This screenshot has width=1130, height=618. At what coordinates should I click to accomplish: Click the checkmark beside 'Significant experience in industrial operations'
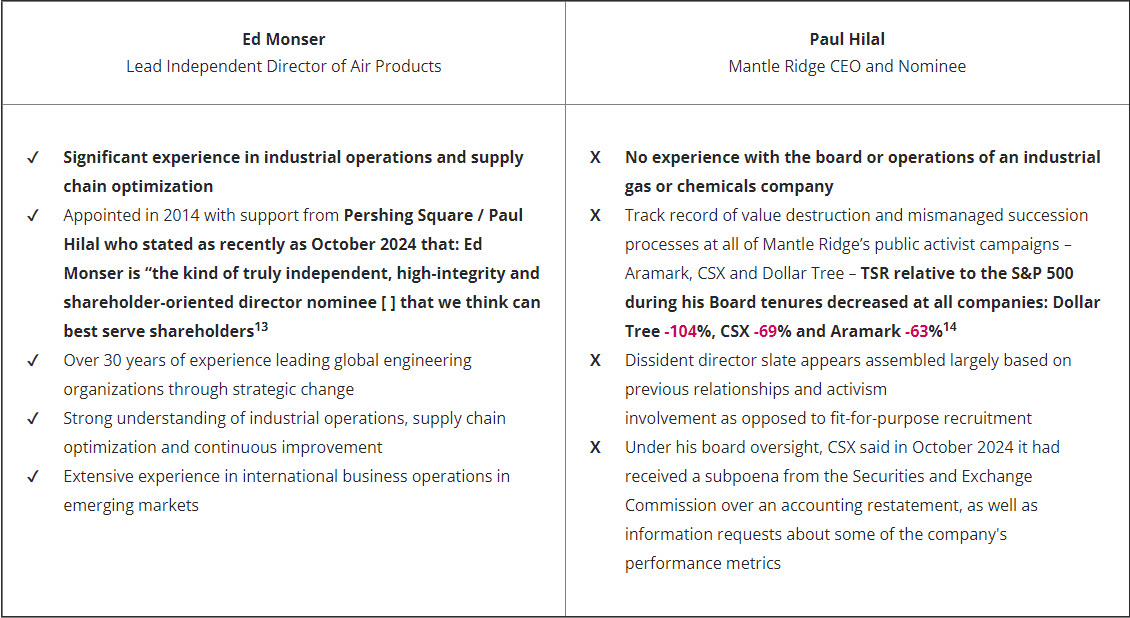coord(33,158)
